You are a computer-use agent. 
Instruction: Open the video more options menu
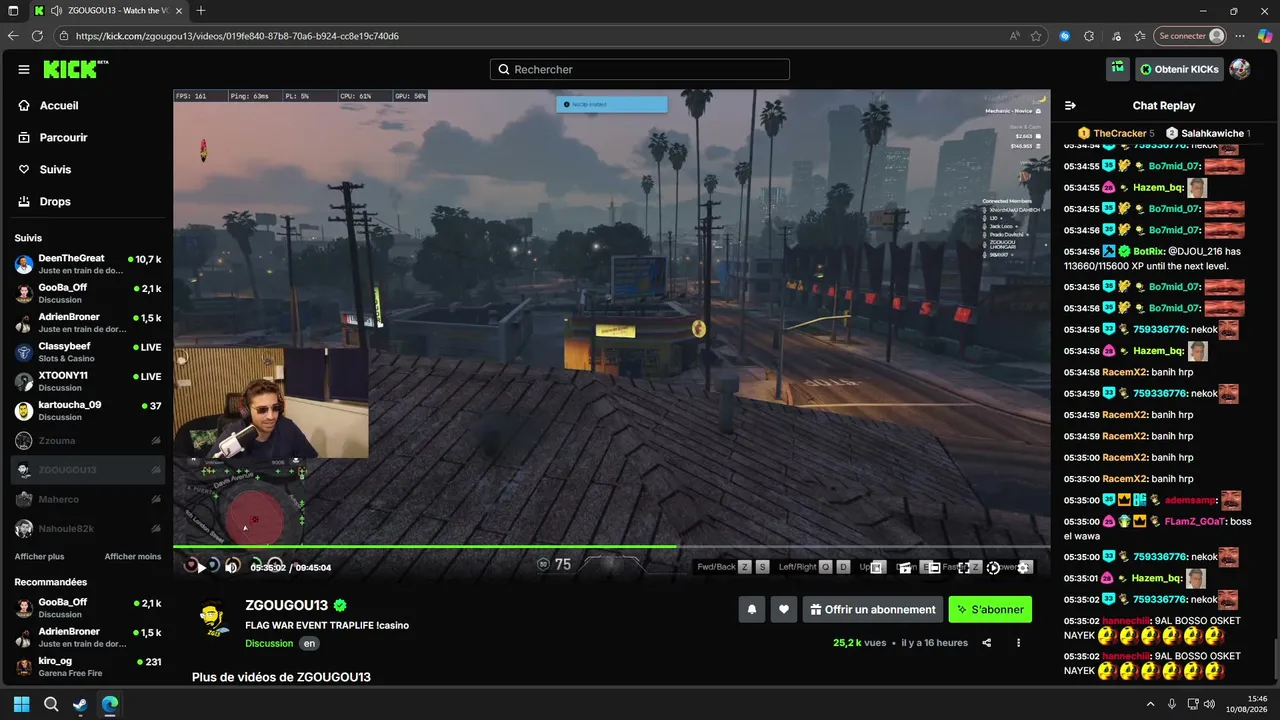click(1018, 643)
